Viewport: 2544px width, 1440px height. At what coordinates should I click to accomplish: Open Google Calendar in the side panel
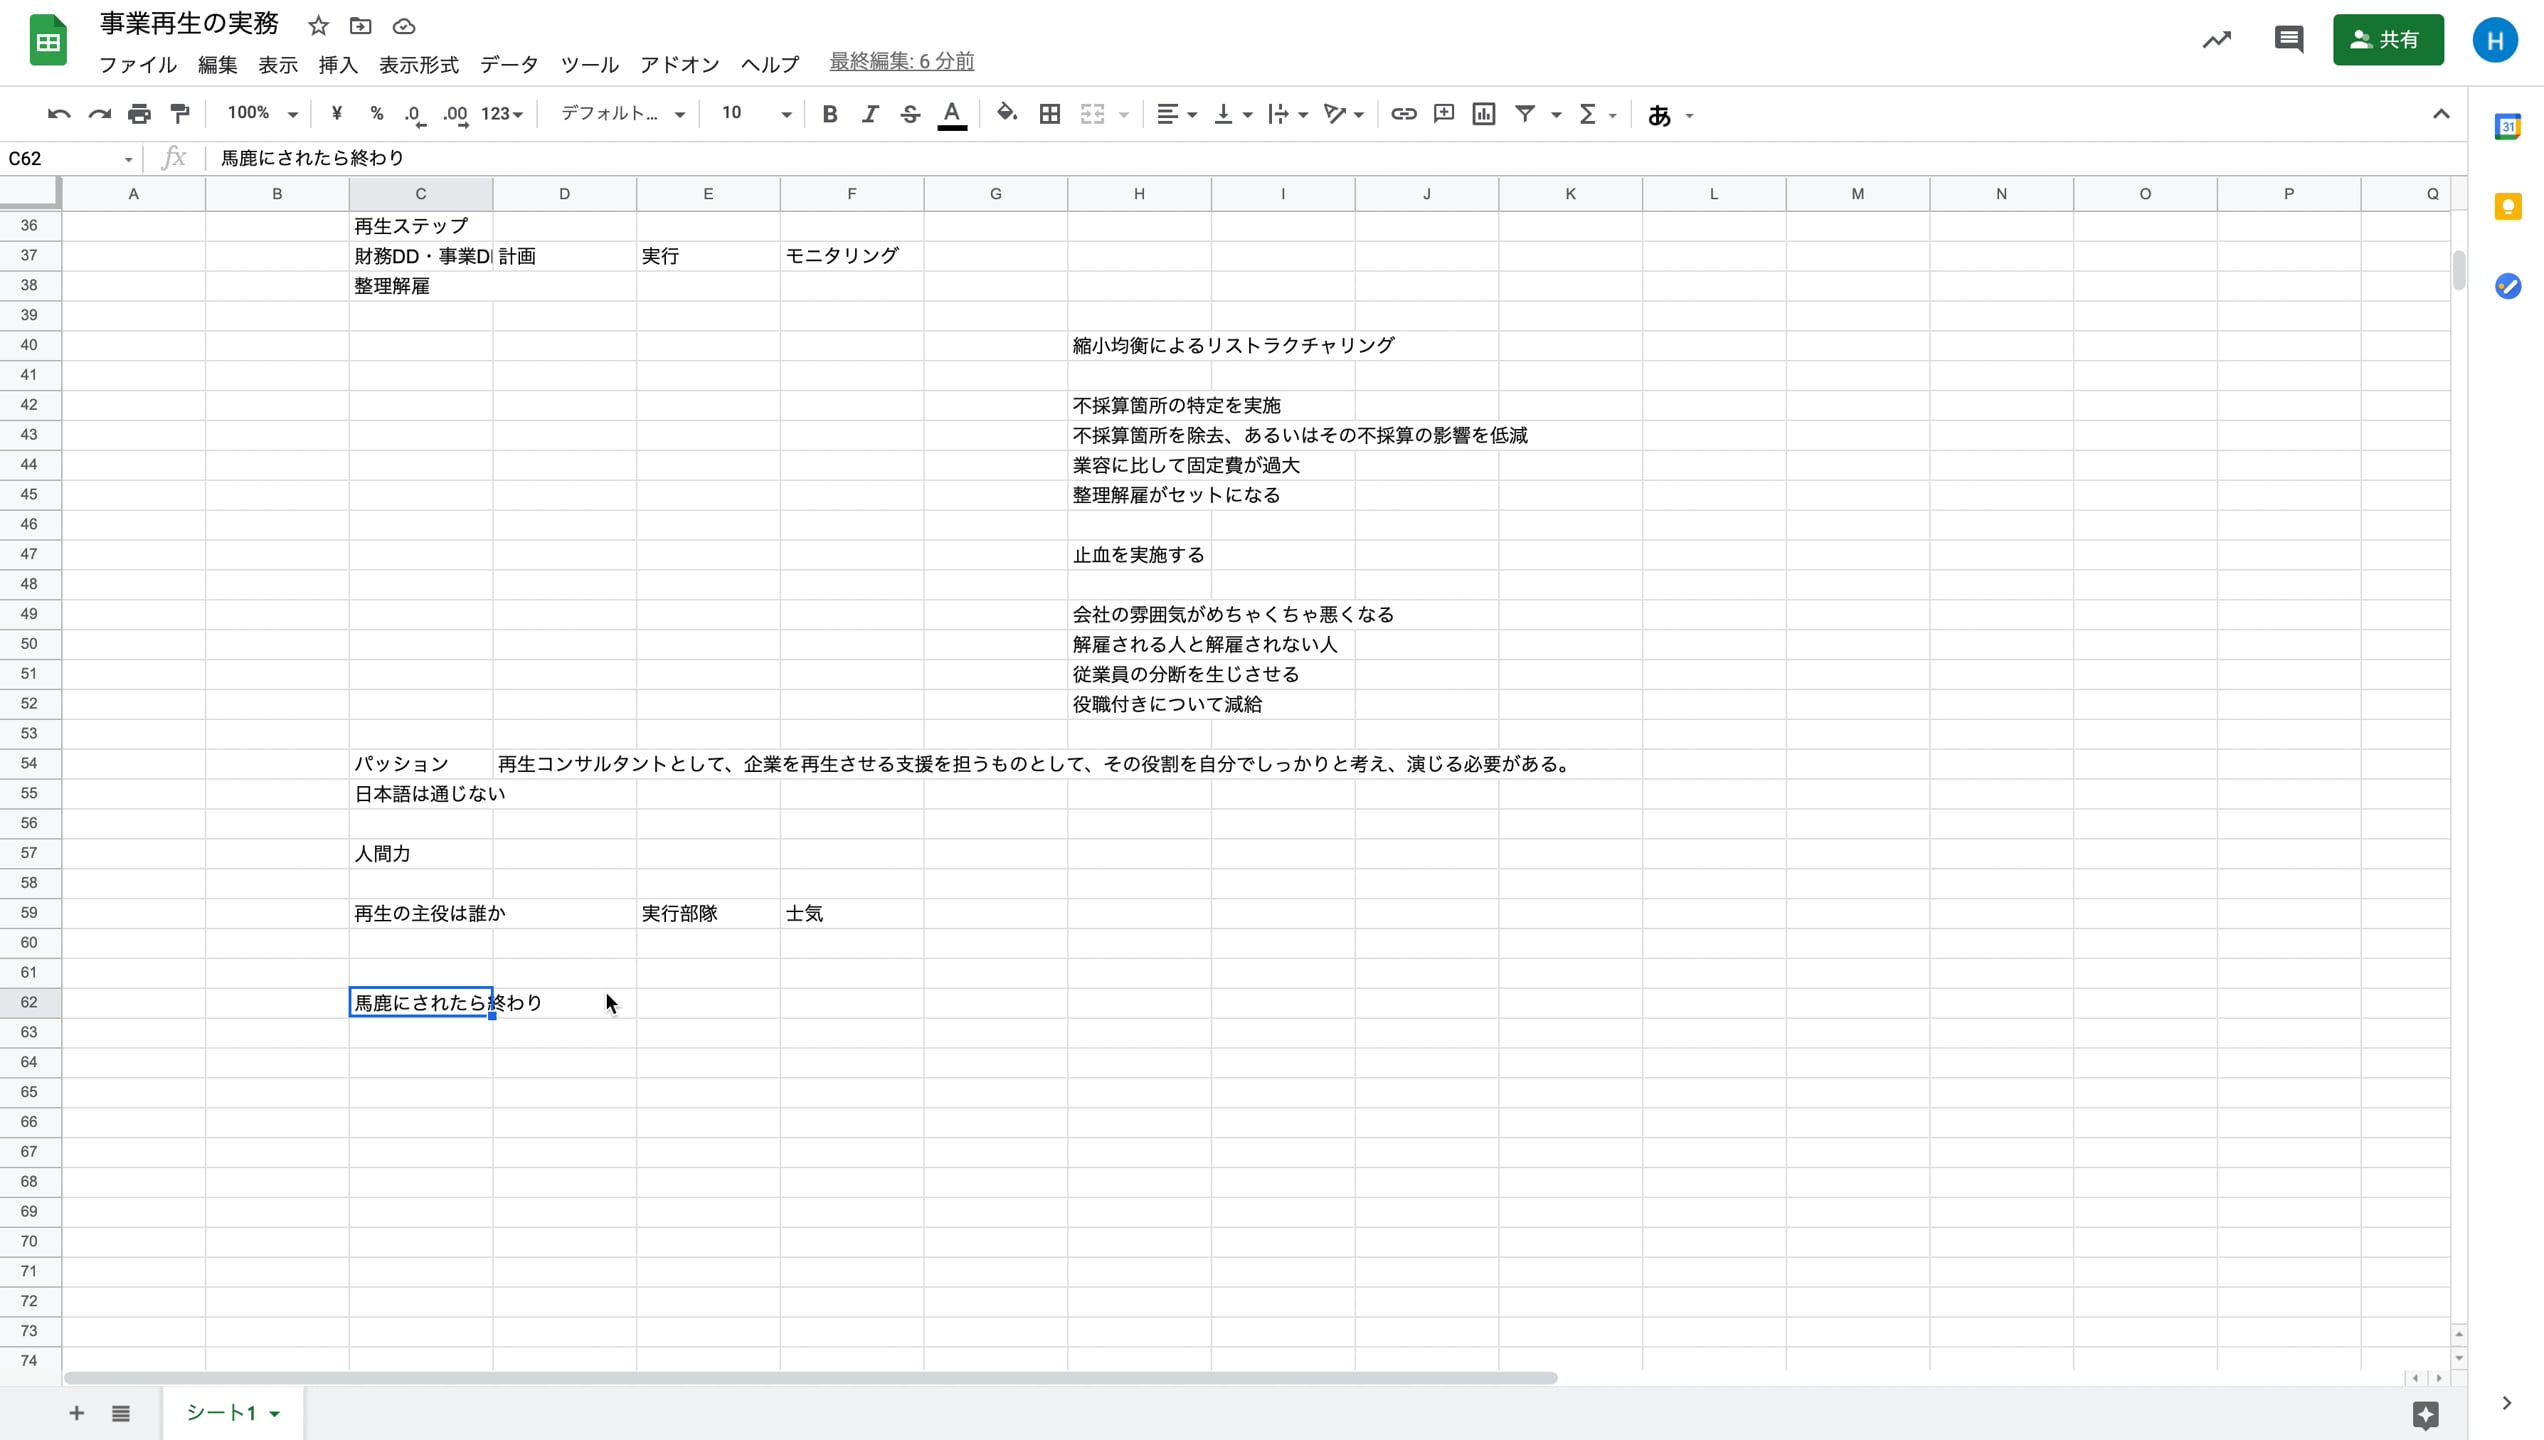2508,127
